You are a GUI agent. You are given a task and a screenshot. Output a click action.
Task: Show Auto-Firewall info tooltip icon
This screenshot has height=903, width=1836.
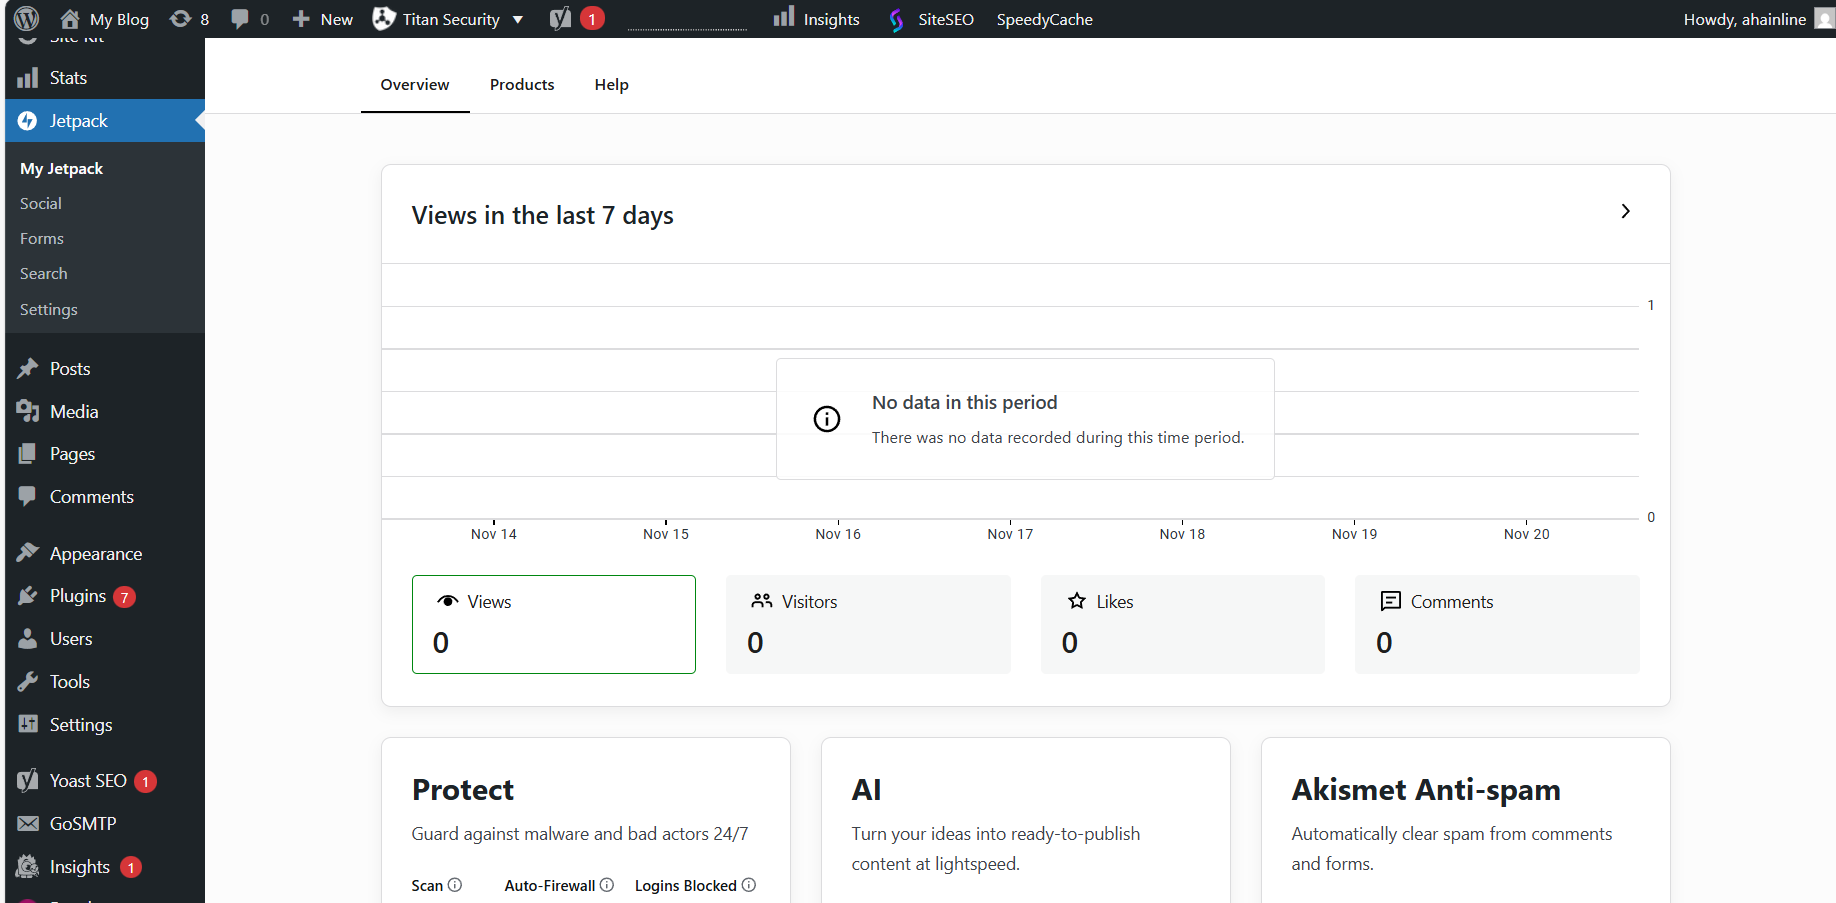[x=607, y=885]
